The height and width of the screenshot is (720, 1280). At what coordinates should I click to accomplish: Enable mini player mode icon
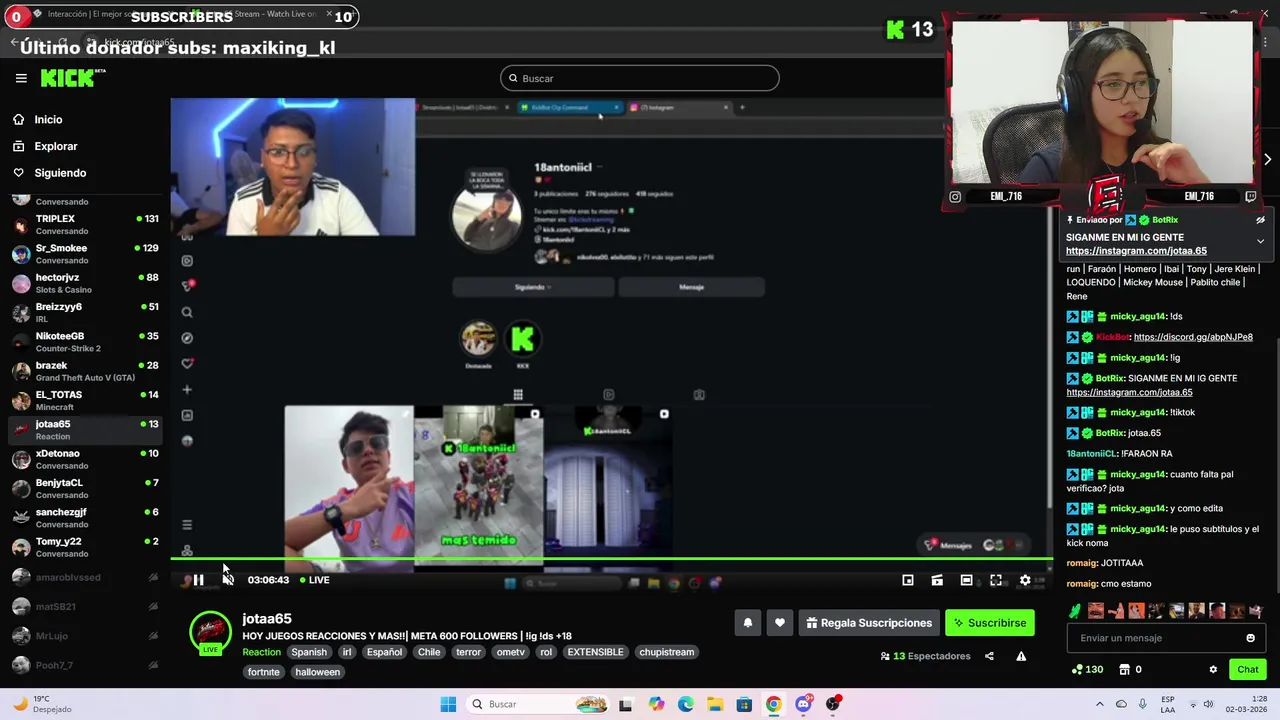(908, 580)
